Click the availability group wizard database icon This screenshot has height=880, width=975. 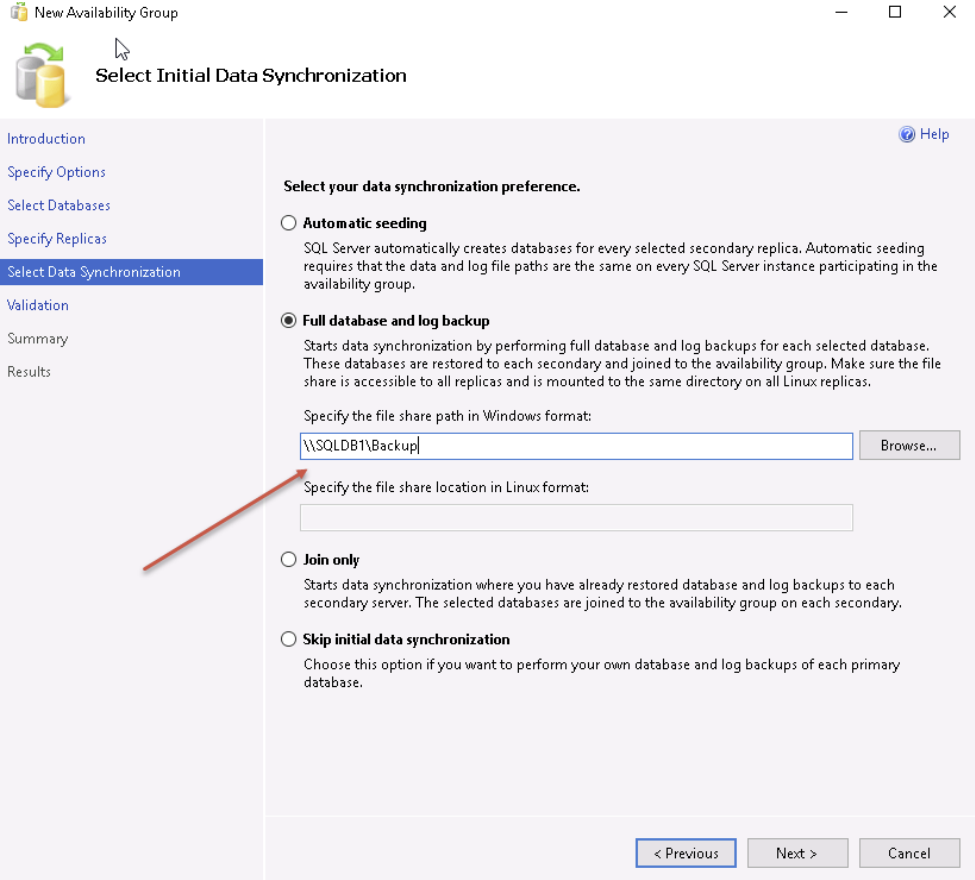coord(41,75)
